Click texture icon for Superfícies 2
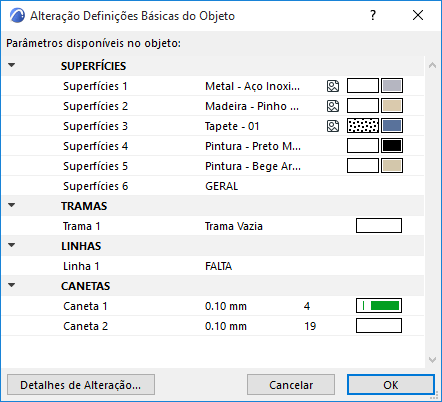Viewport: 442px width, 402px height. (x=333, y=106)
